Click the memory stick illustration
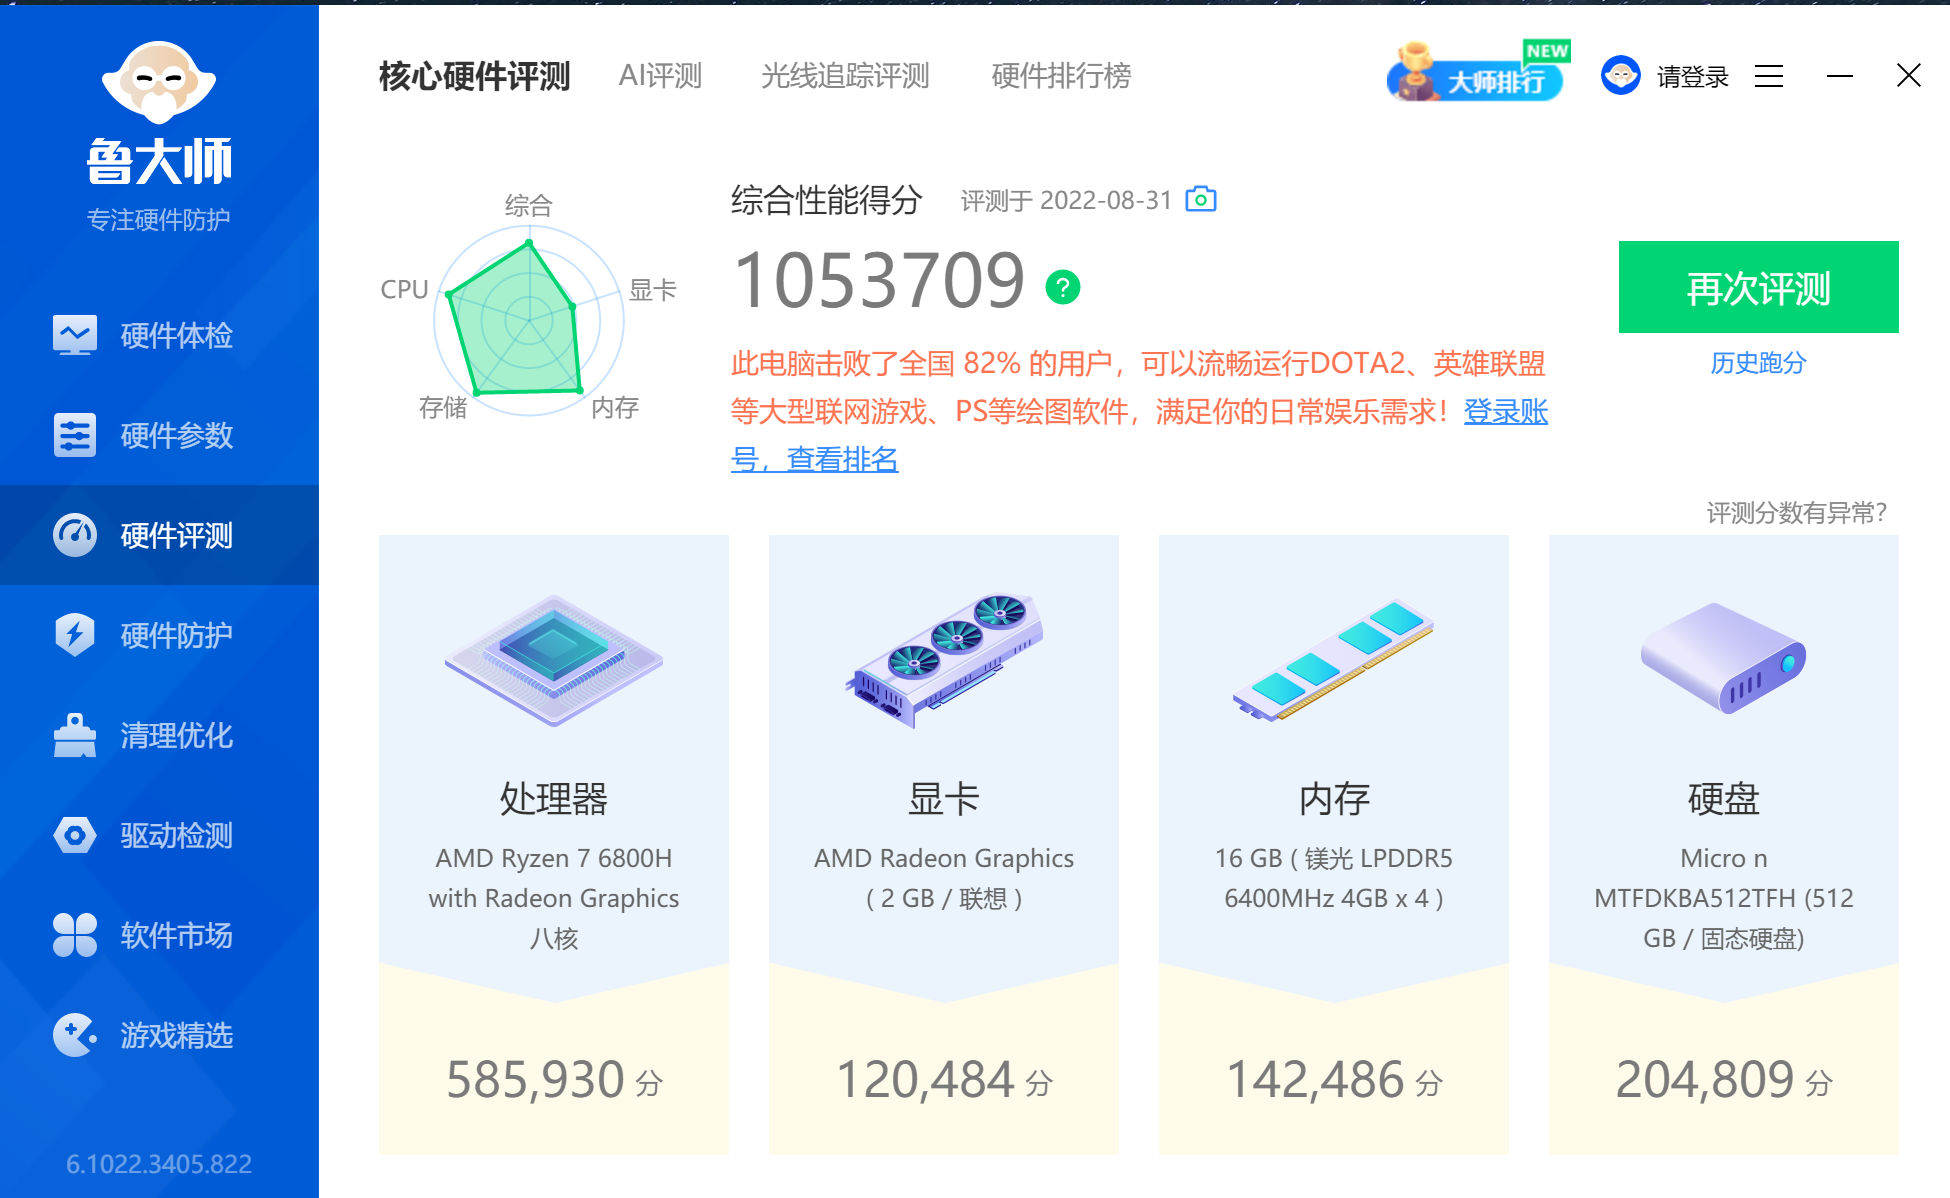1950x1198 pixels. (x=1334, y=660)
